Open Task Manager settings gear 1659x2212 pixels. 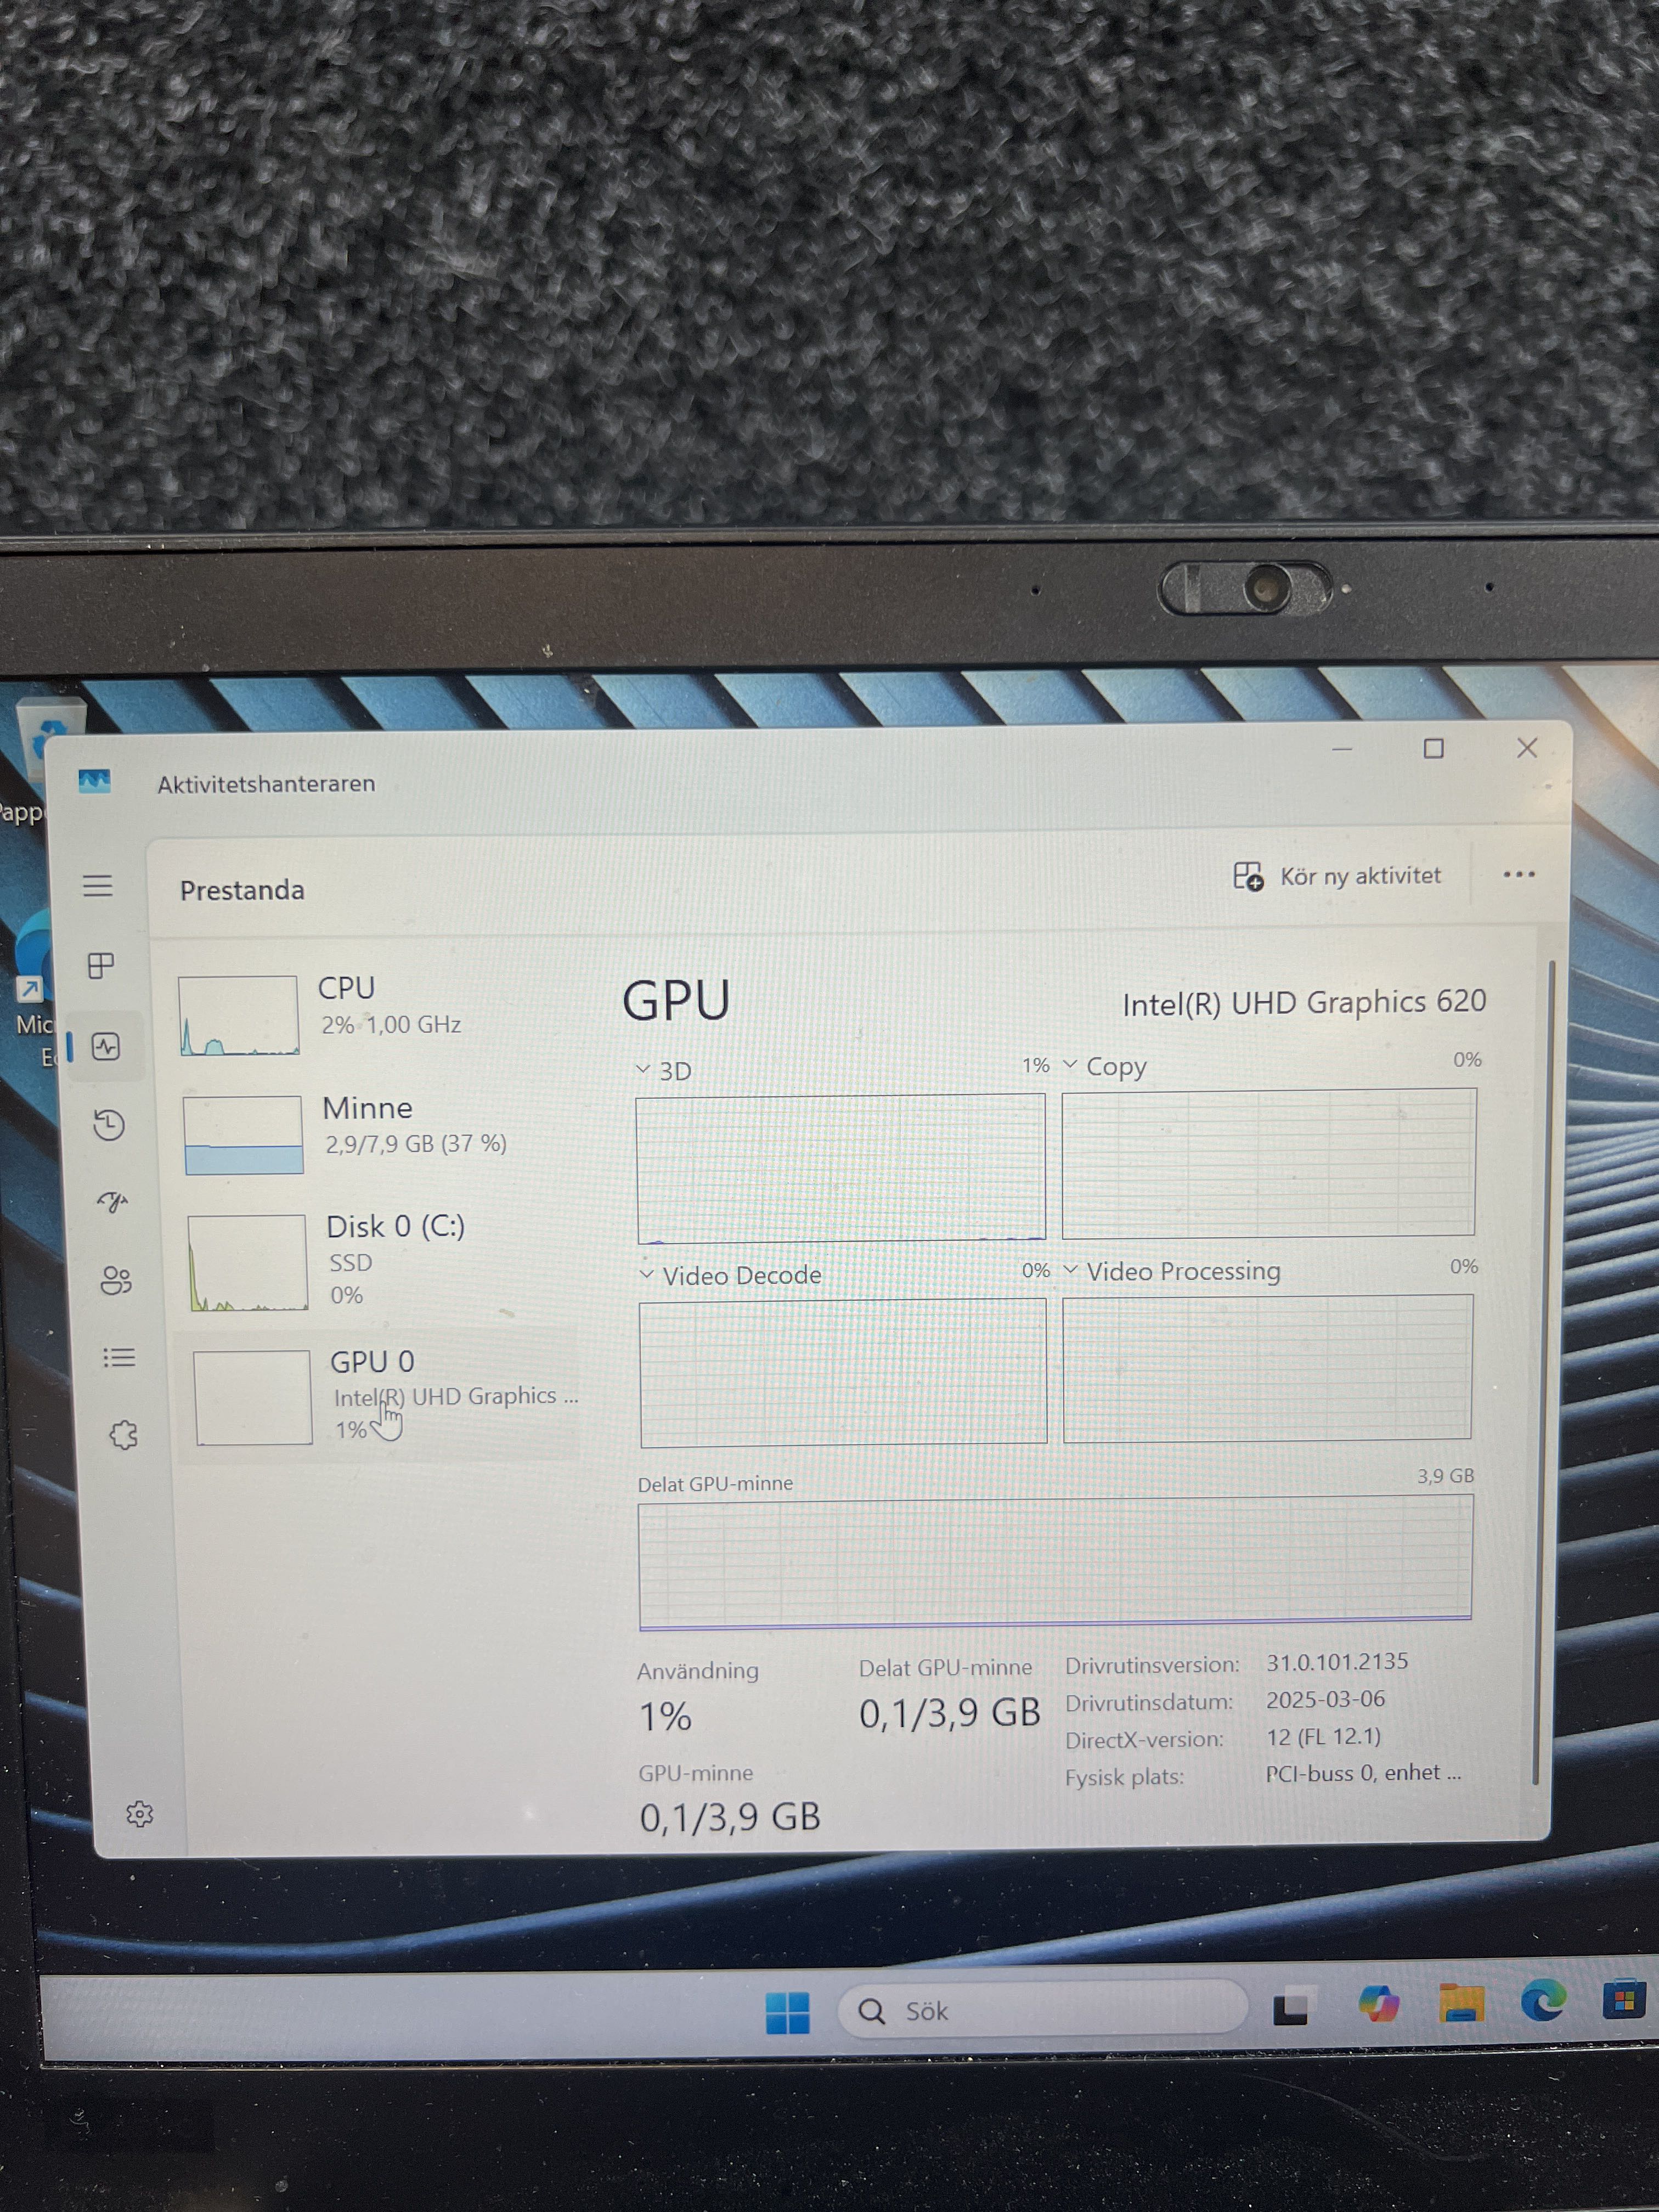click(x=139, y=1813)
